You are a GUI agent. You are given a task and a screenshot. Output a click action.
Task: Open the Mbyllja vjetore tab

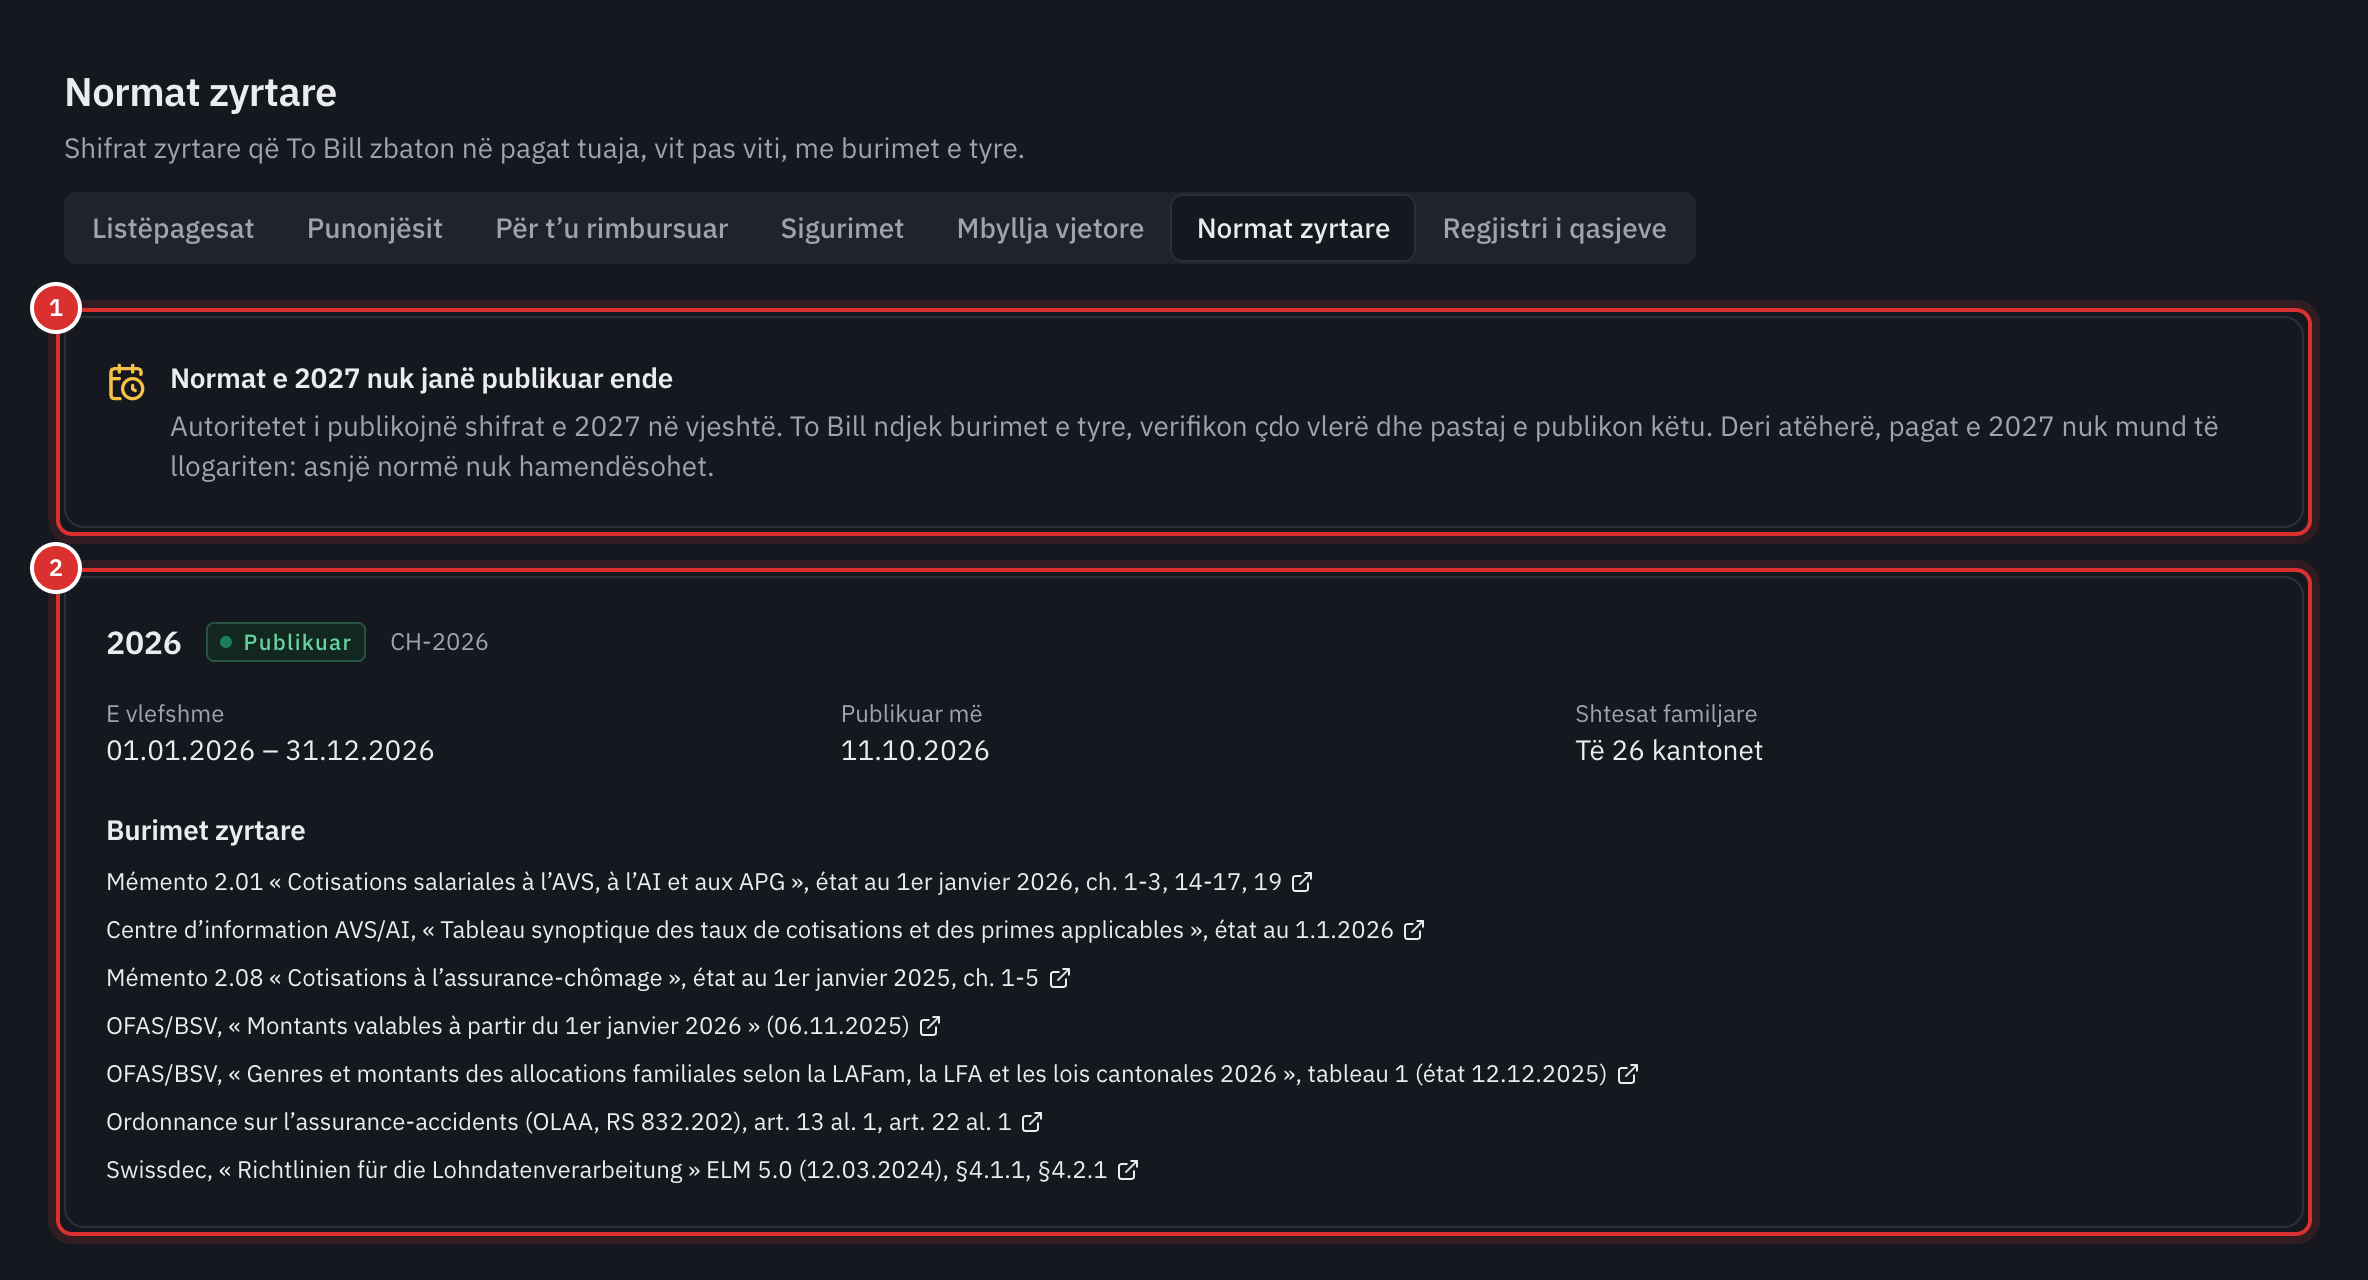click(x=1050, y=228)
